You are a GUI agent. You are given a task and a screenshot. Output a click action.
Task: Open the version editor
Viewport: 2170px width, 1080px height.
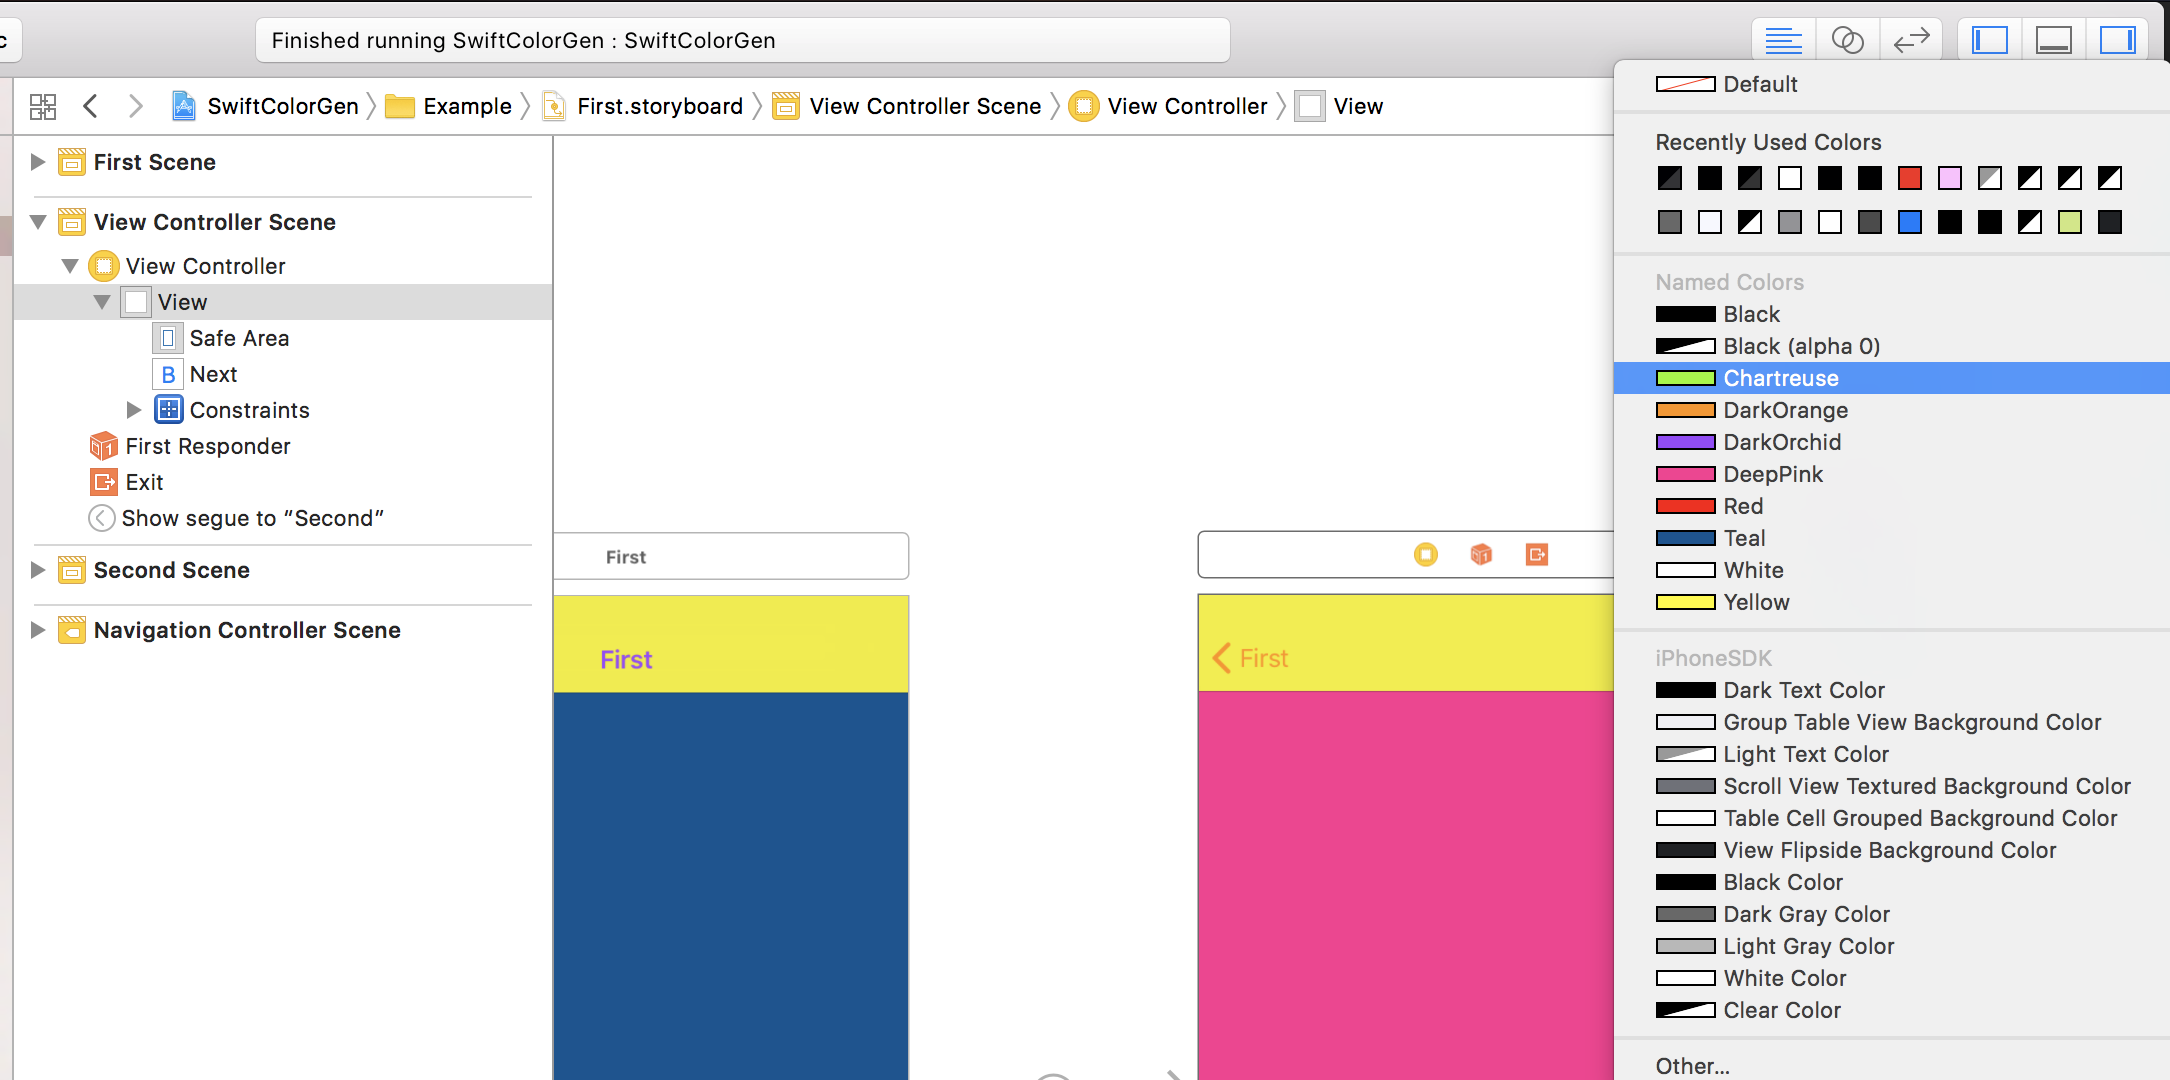click(1911, 40)
